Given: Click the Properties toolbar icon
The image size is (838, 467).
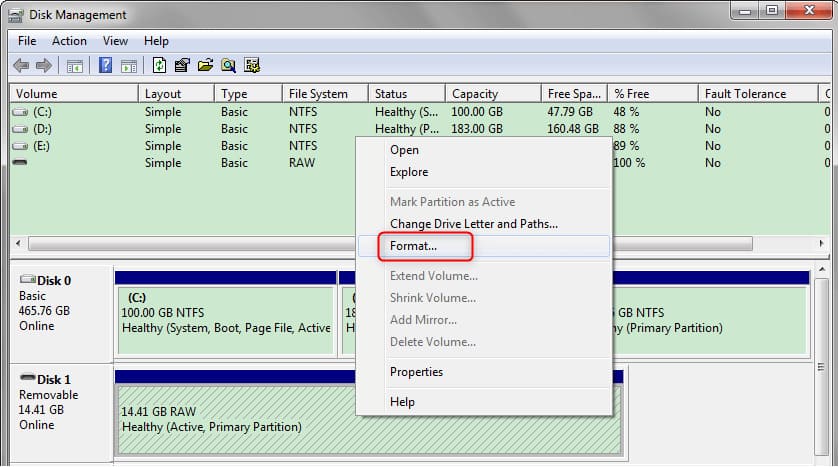Looking at the screenshot, I should tap(182, 66).
